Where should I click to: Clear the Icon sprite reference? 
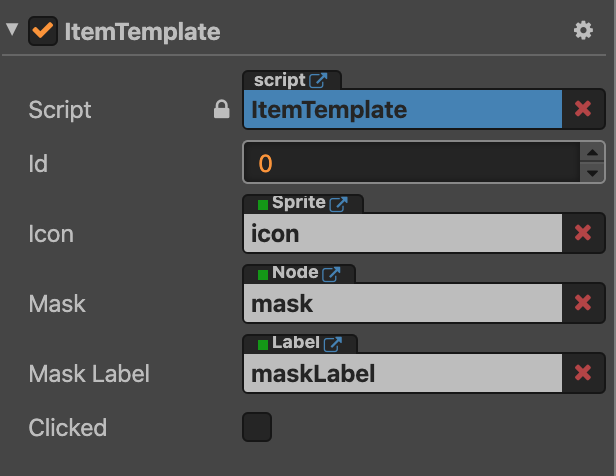pyautogui.click(x=583, y=233)
